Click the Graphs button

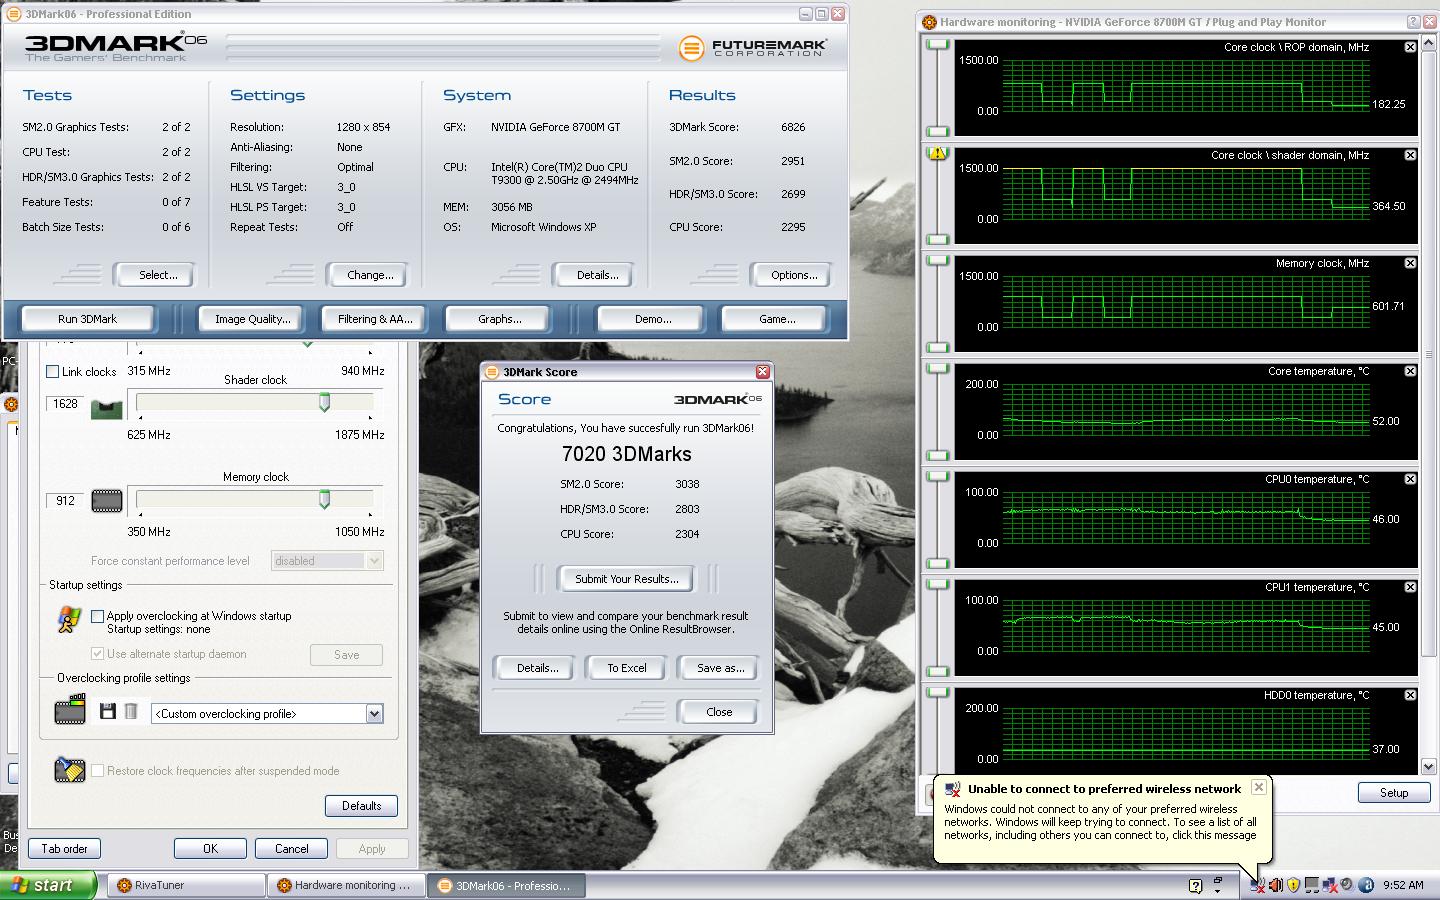click(499, 319)
